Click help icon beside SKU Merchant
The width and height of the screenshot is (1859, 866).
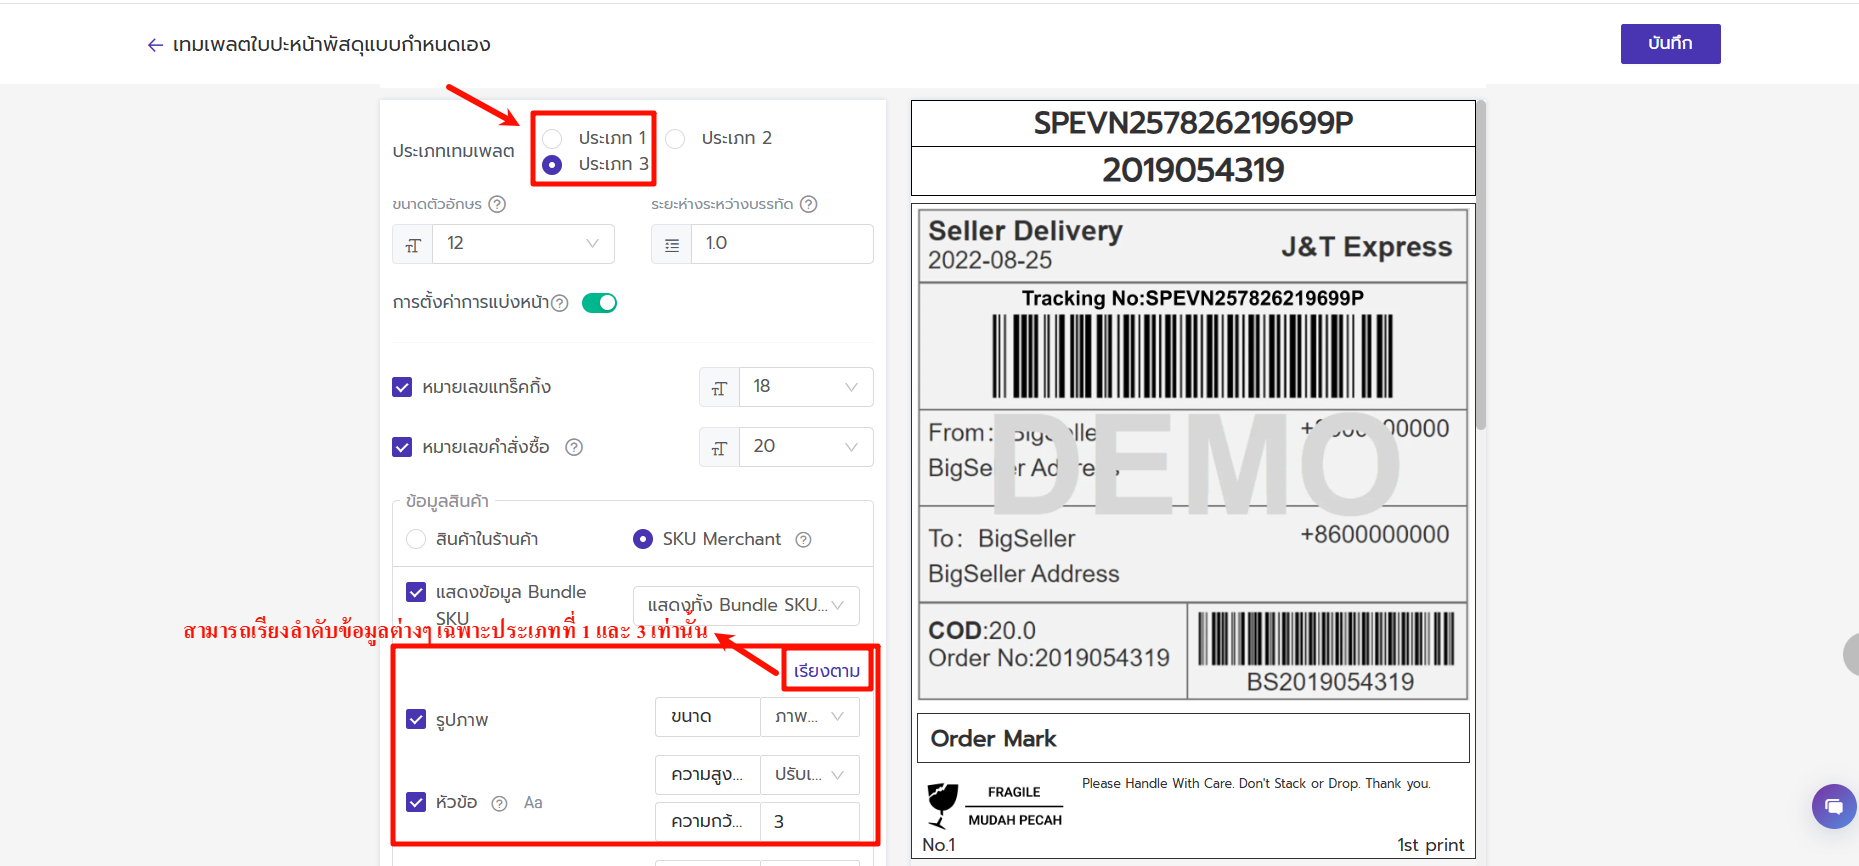click(x=803, y=540)
